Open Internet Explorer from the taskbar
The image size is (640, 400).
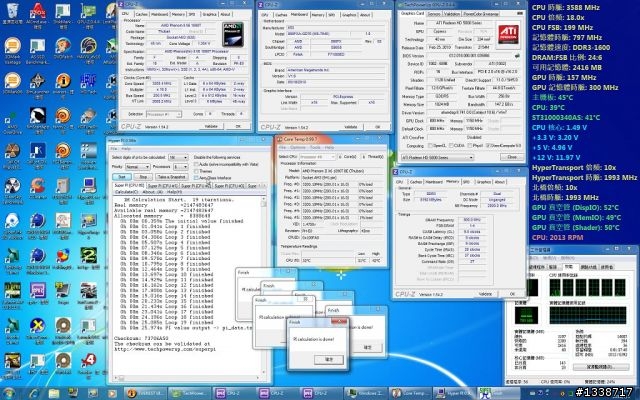click(x=34, y=393)
